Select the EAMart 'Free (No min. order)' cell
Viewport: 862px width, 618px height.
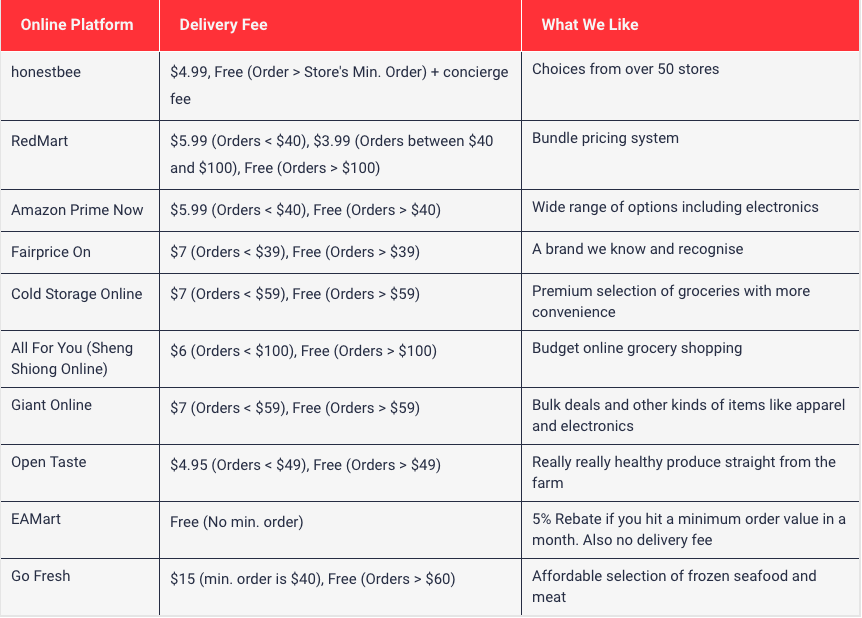pyautogui.click(x=237, y=522)
